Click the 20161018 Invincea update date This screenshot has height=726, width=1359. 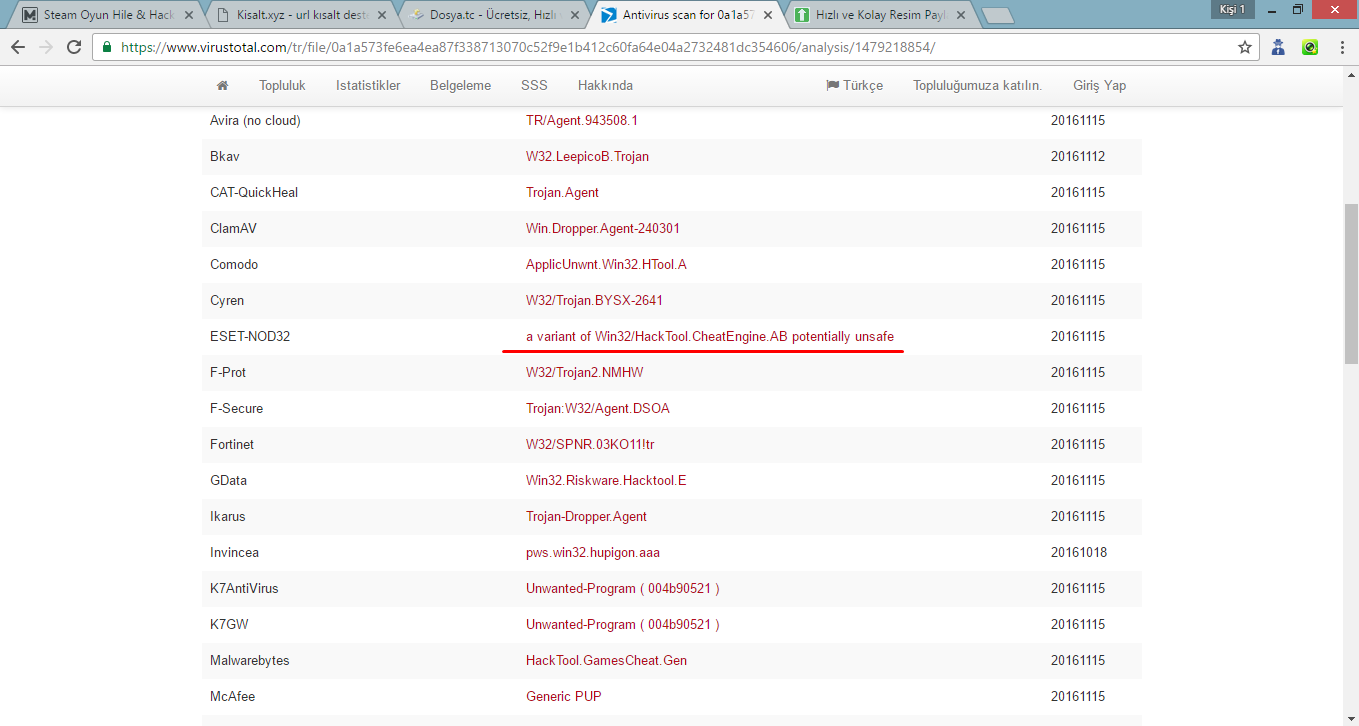(1078, 552)
